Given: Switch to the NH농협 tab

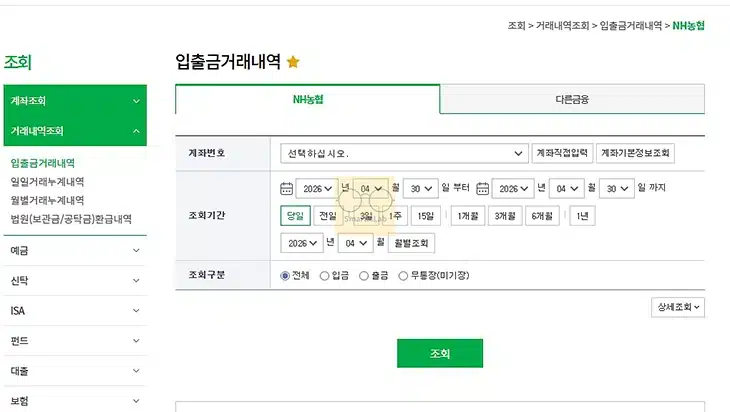Looking at the screenshot, I should (307, 99).
